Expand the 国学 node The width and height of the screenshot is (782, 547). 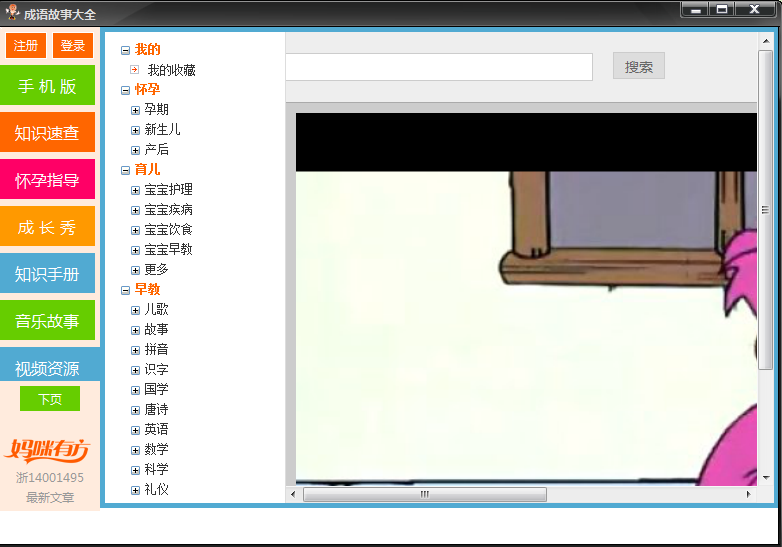coord(135,390)
